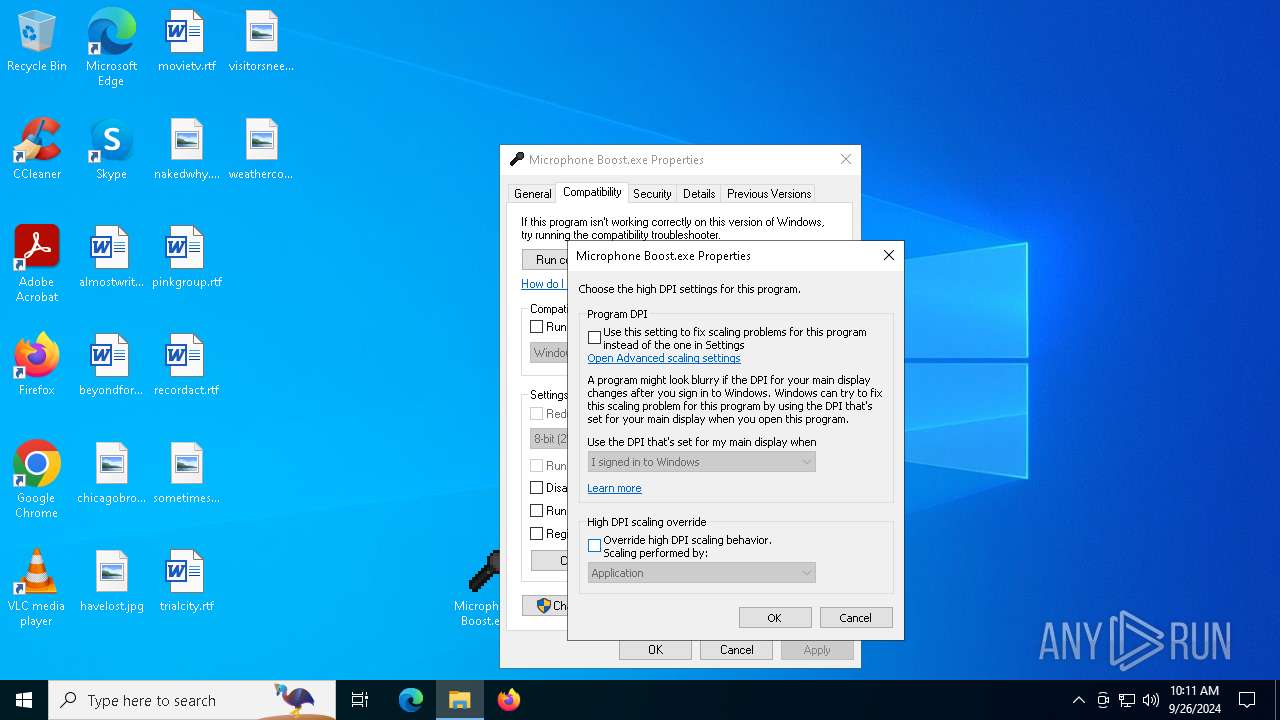Viewport: 1280px width, 720px height.
Task: Switch to the Details tab
Action: 699,194
